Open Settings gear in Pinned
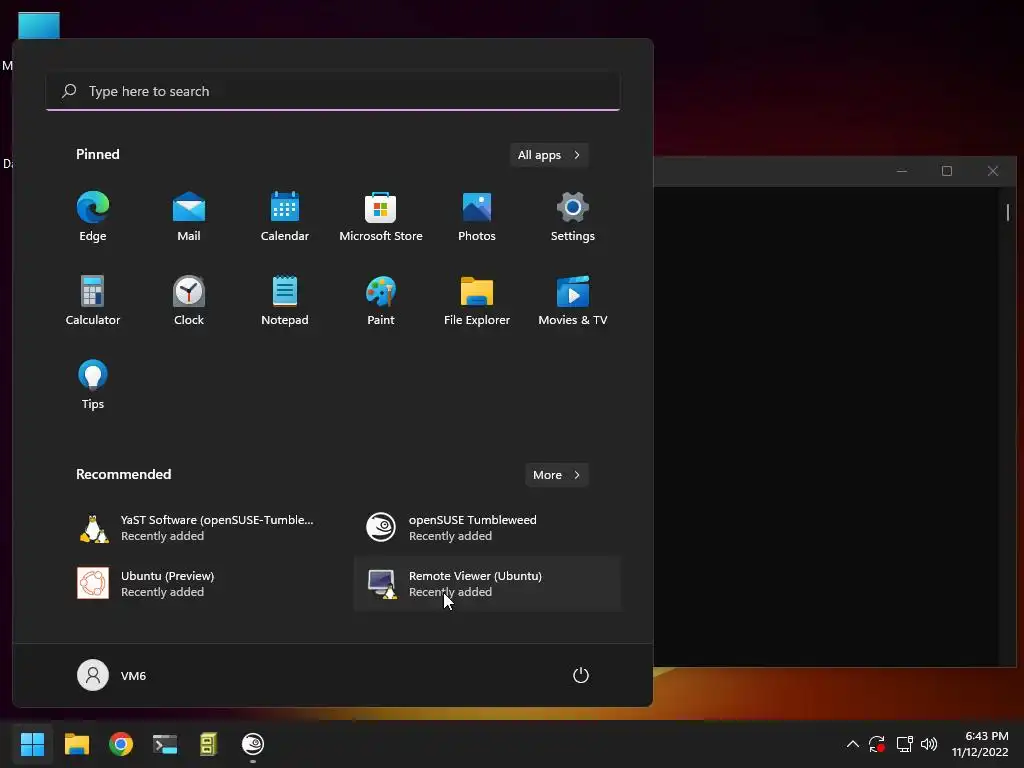 coord(573,217)
